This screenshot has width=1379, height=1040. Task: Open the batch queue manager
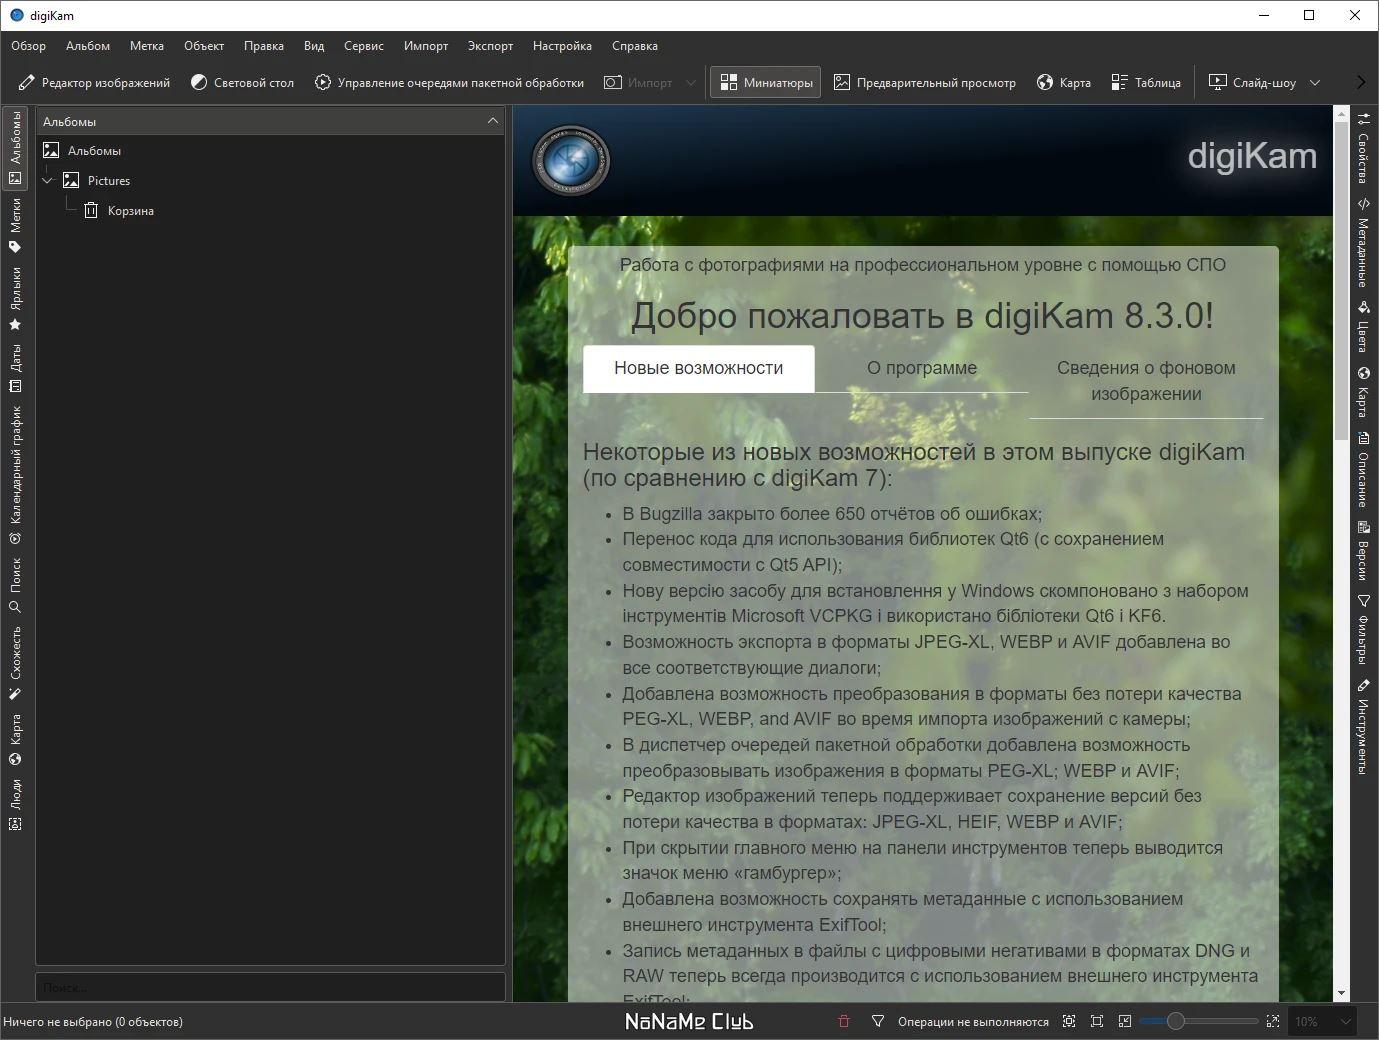point(449,83)
